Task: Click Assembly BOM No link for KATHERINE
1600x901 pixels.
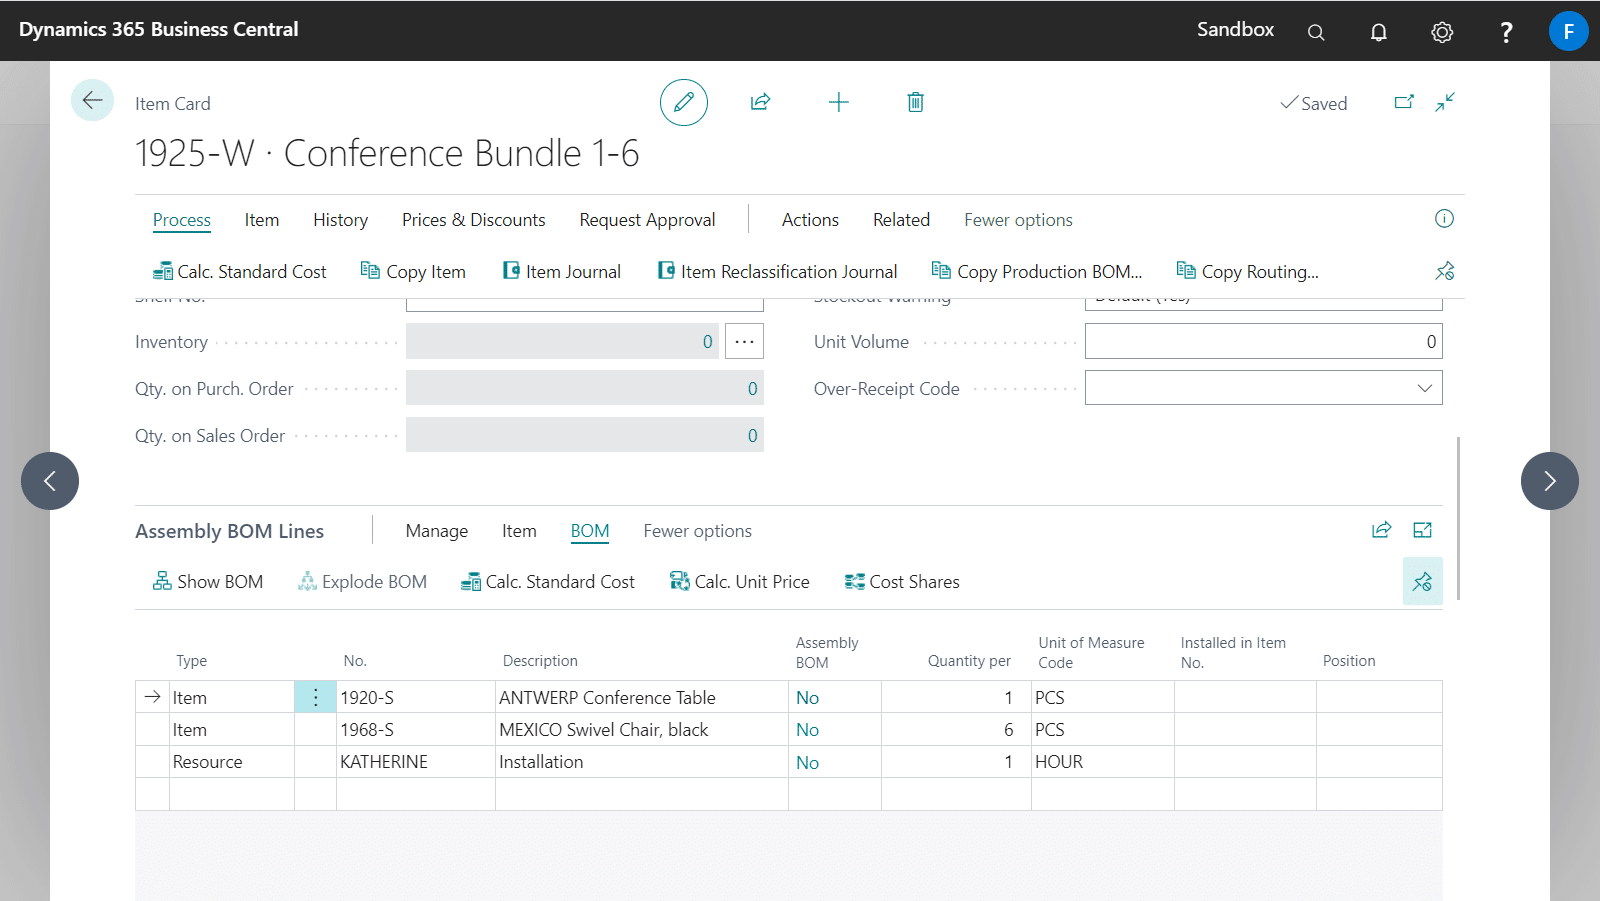Action: point(807,763)
